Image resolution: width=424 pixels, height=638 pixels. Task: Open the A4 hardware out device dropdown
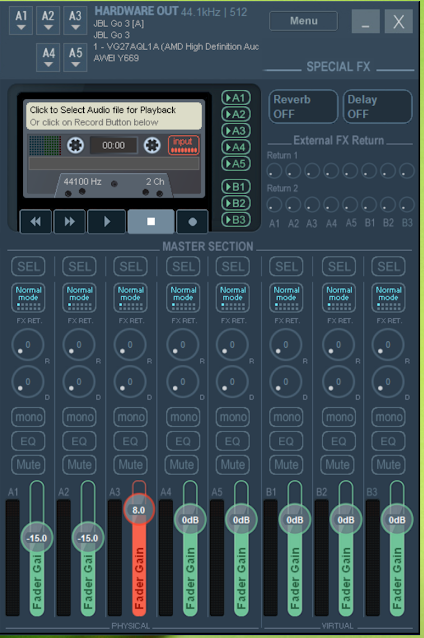[48, 57]
